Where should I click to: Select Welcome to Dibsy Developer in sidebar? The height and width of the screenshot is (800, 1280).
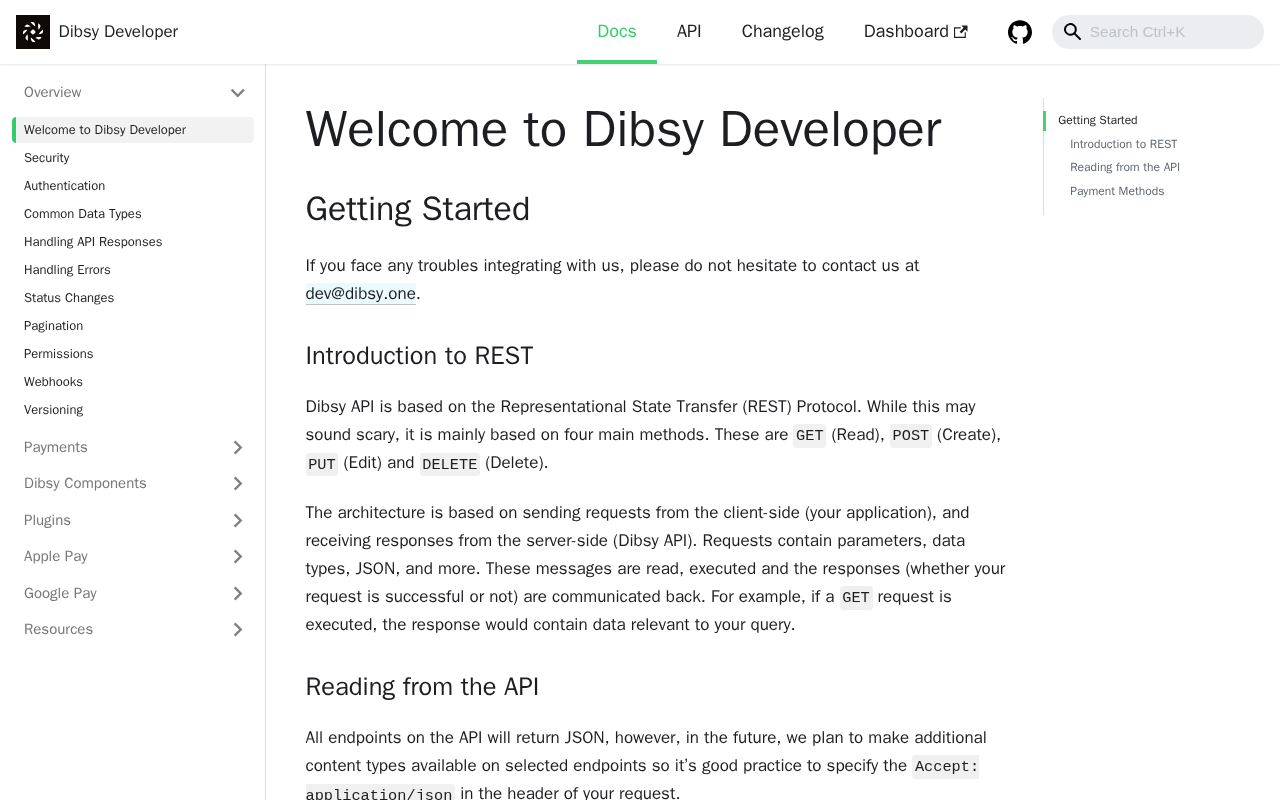[133, 130]
